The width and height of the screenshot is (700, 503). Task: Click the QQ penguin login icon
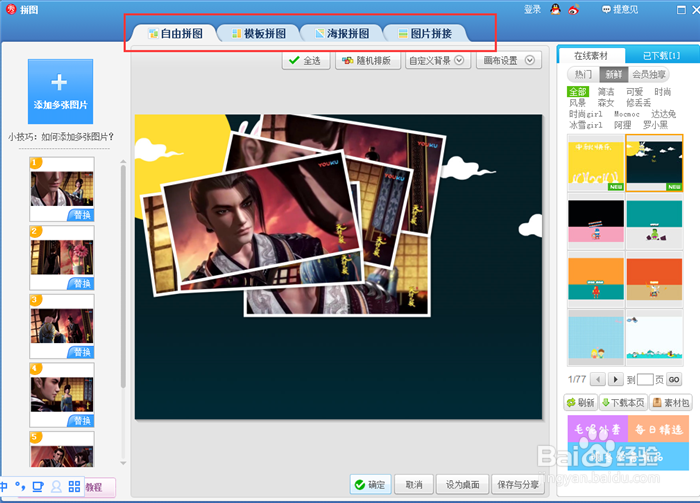(x=555, y=9)
